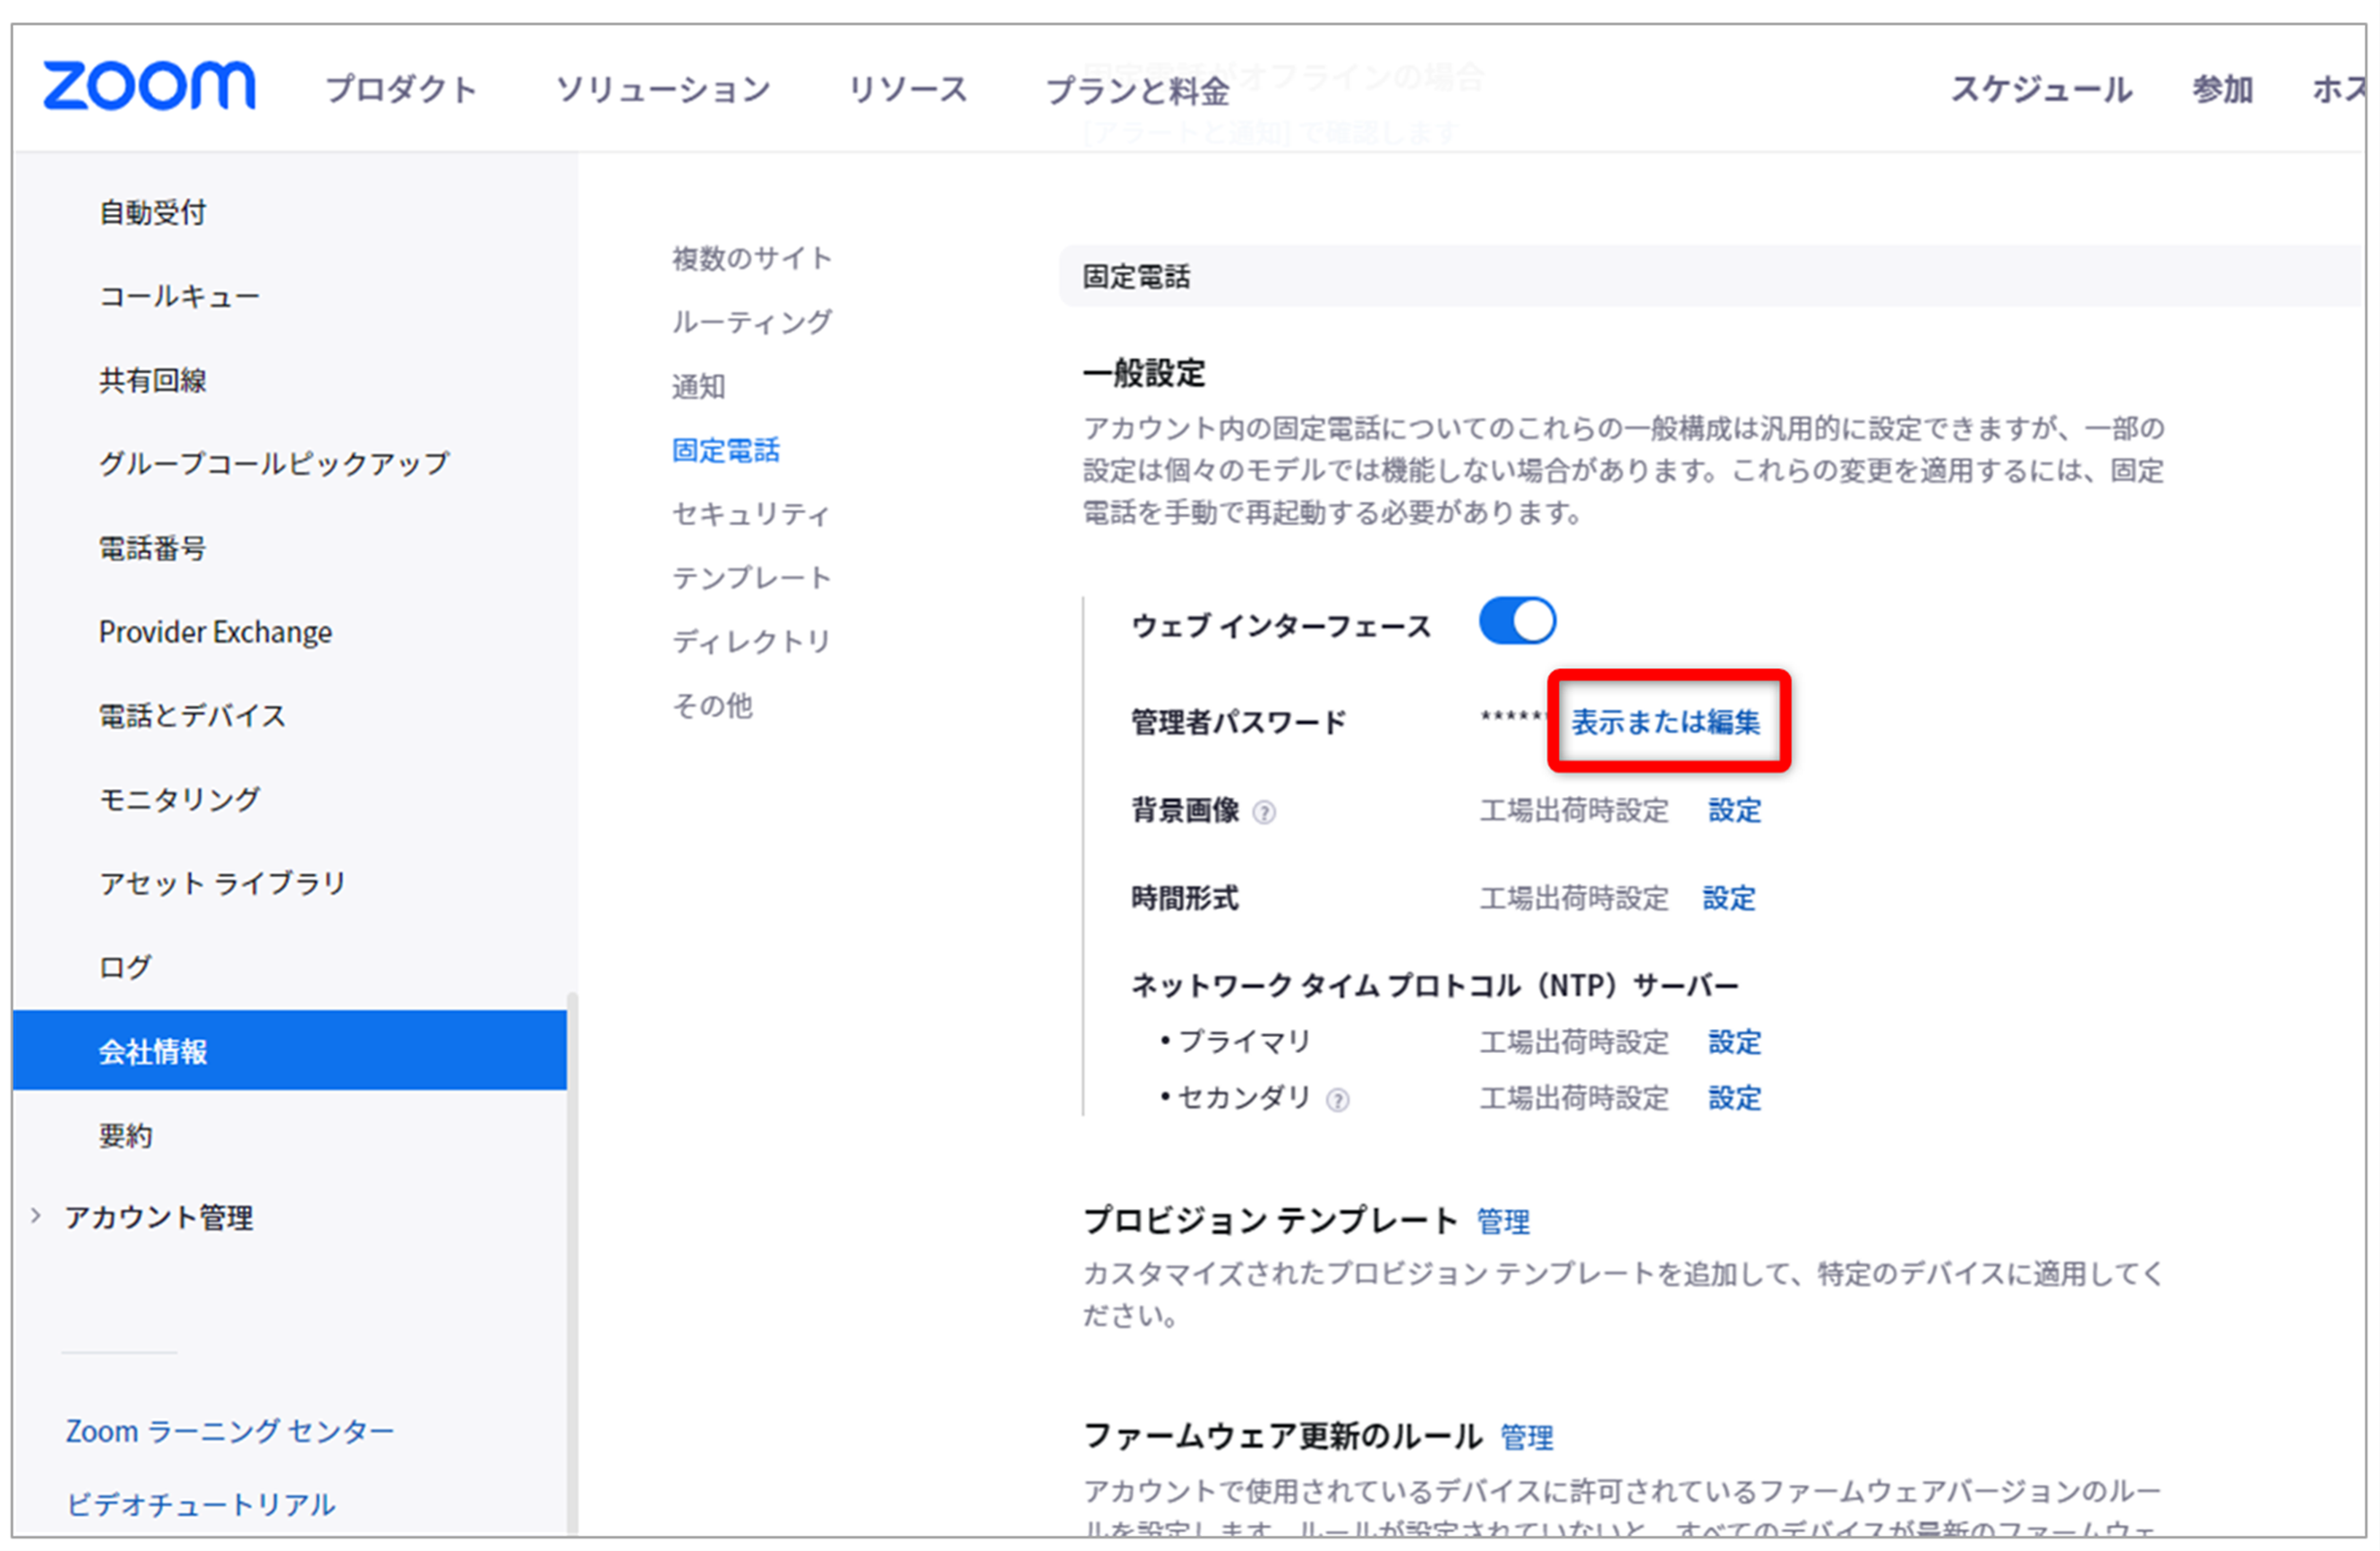
Task: Select ログ in the sidebar
Action: pos(125,968)
